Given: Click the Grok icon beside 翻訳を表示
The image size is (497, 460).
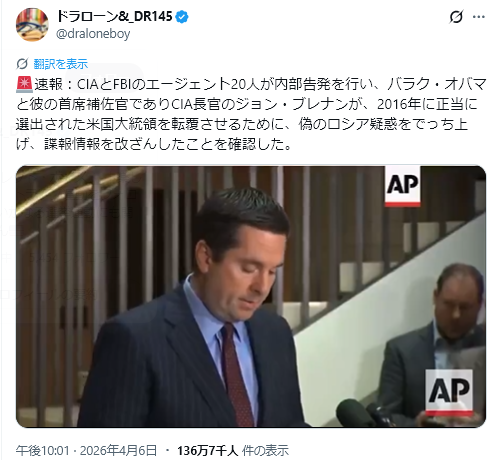Looking at the screenshot, I should click(x=22, y=64).
